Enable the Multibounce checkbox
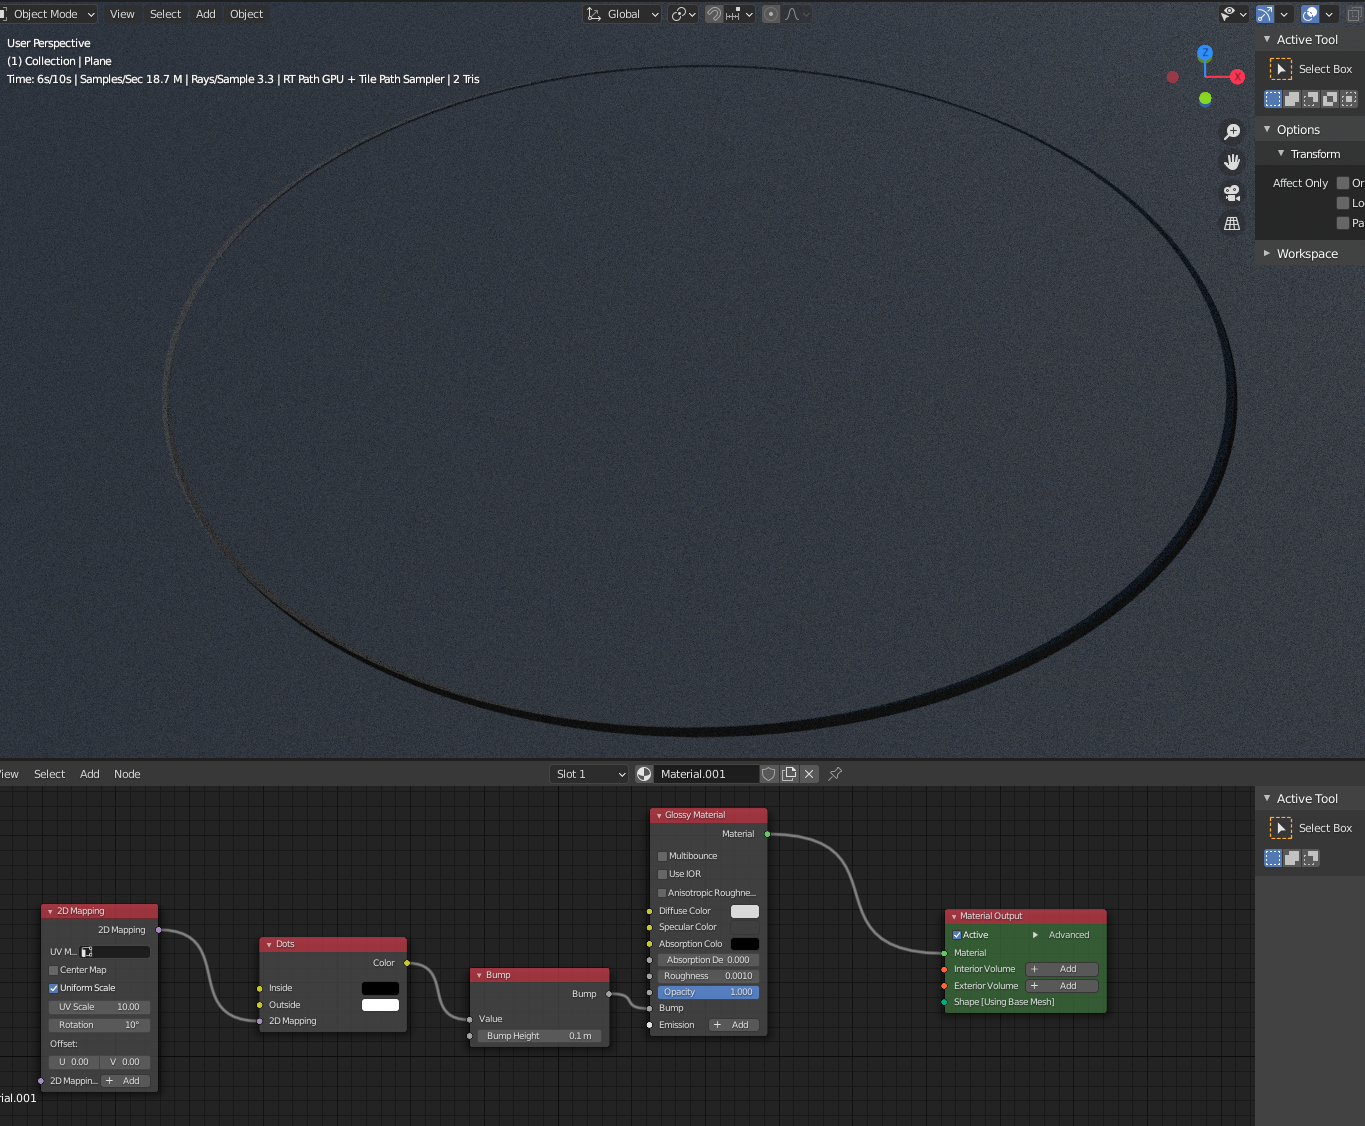Screen dimensions: 1365x1126 pos(662,856)
